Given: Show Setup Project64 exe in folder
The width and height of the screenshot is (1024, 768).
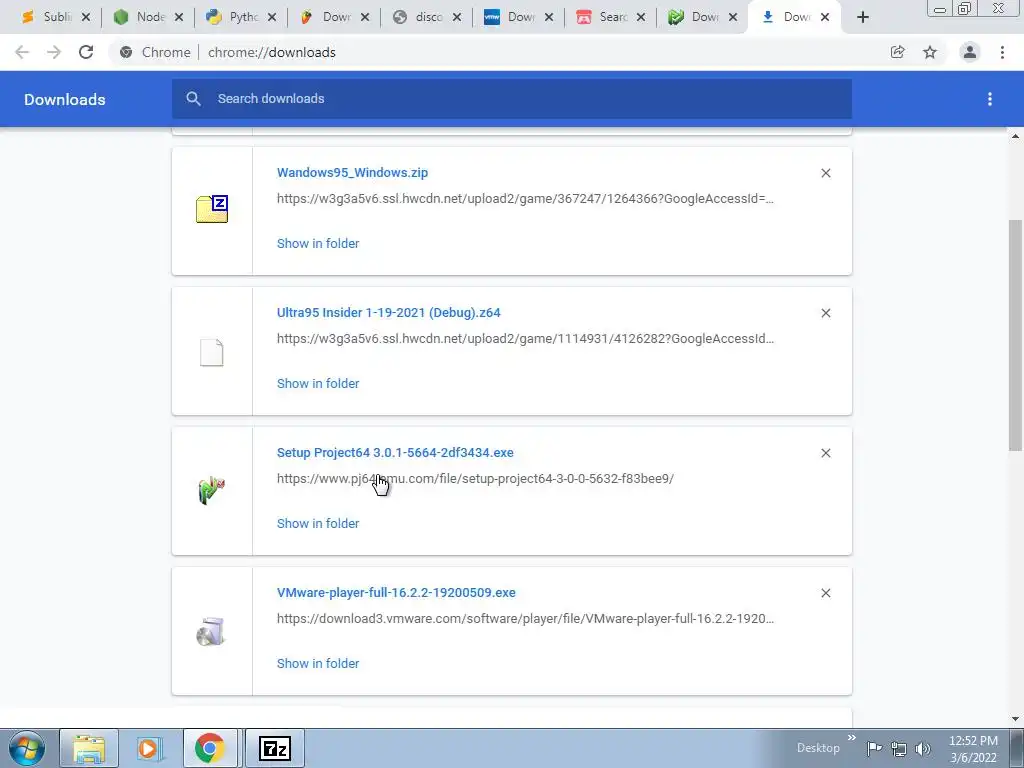Looking at the screenshot, I should [x=318, y=523].
